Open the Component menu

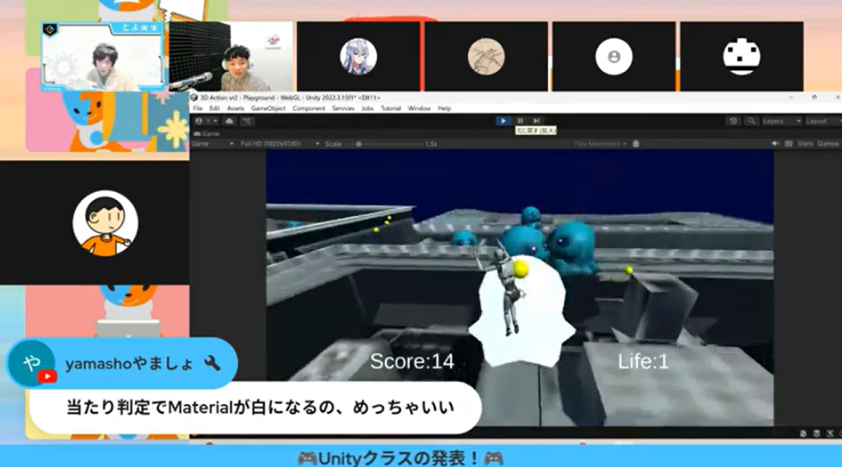tap(309, 108)
